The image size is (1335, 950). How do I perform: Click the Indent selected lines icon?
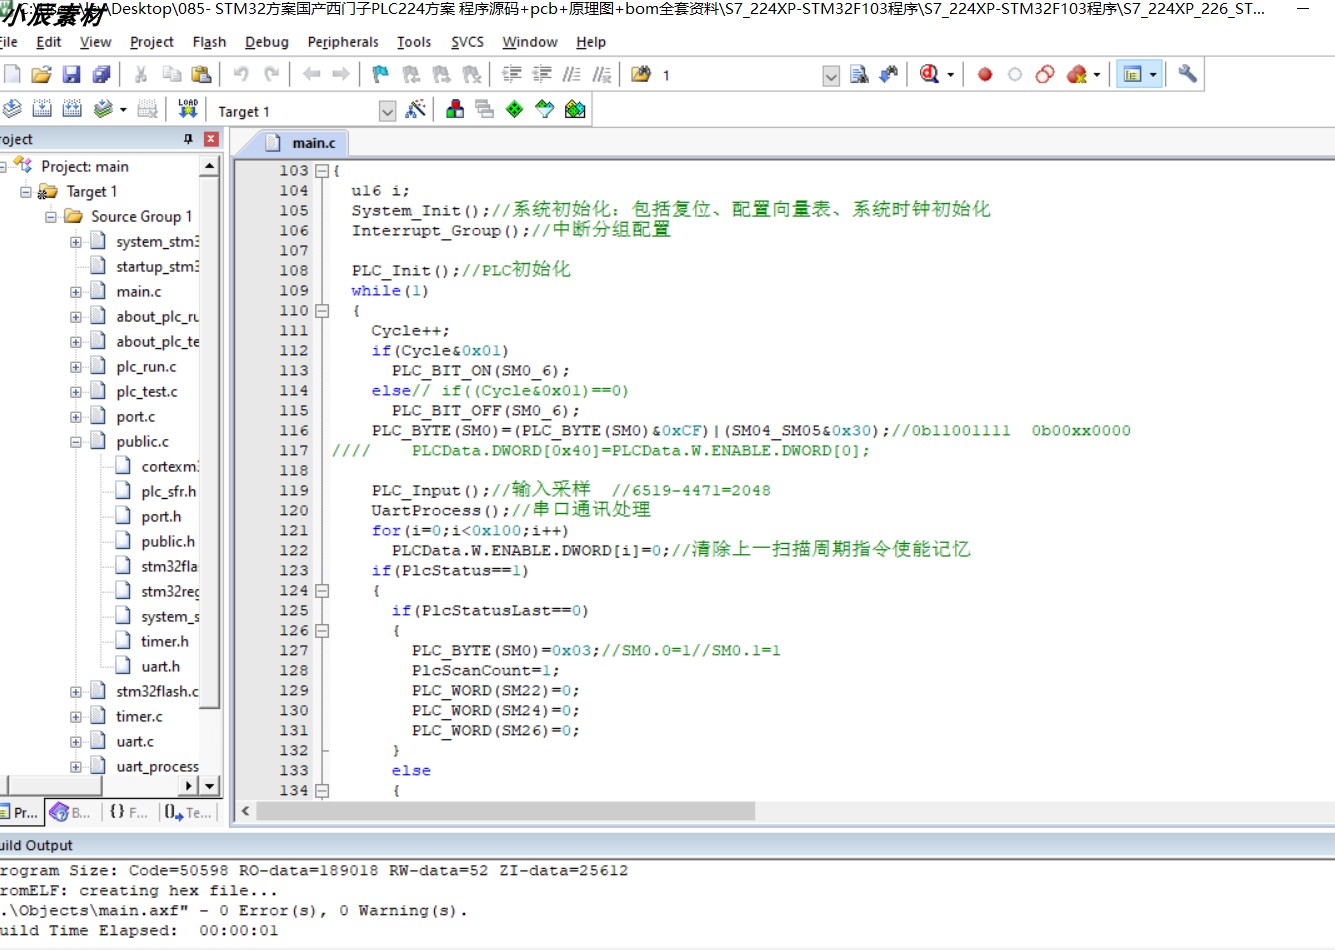512,74
